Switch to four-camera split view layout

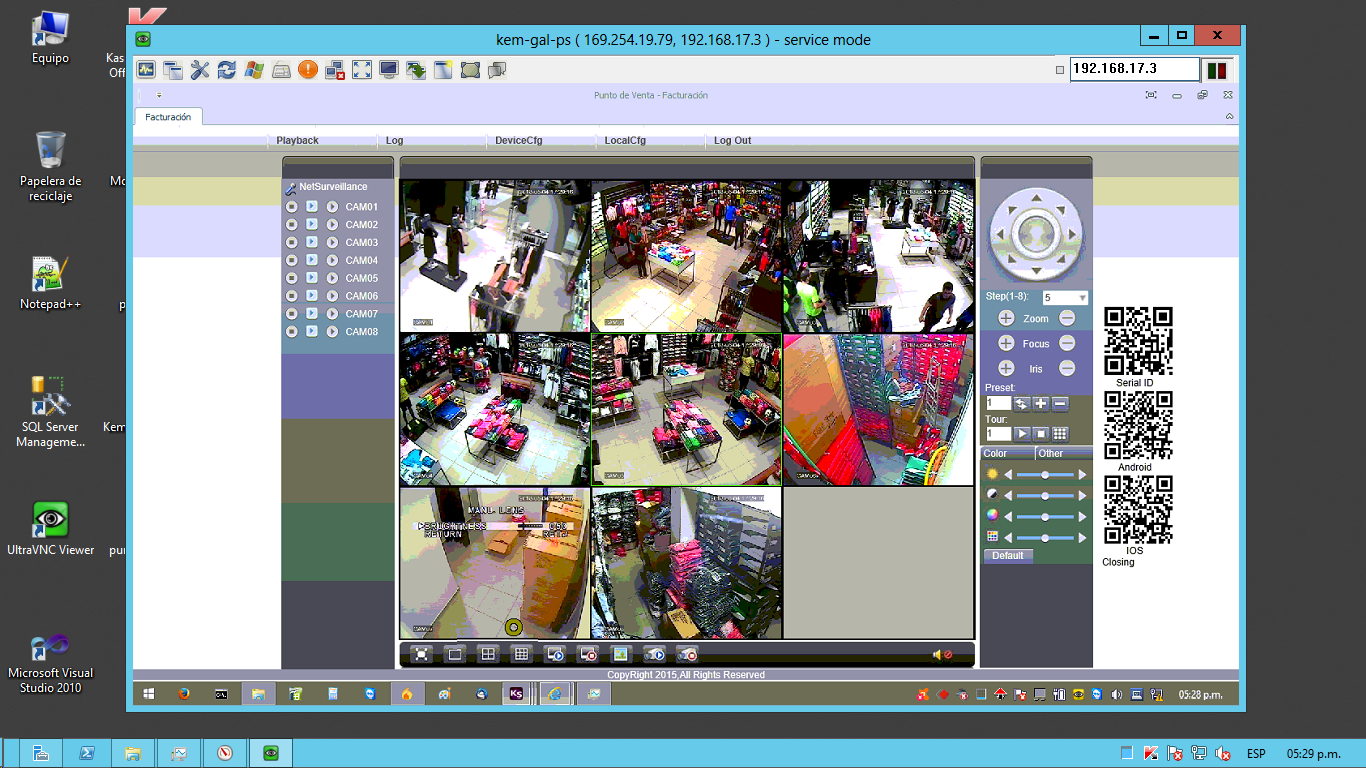(x=488, y=654)
